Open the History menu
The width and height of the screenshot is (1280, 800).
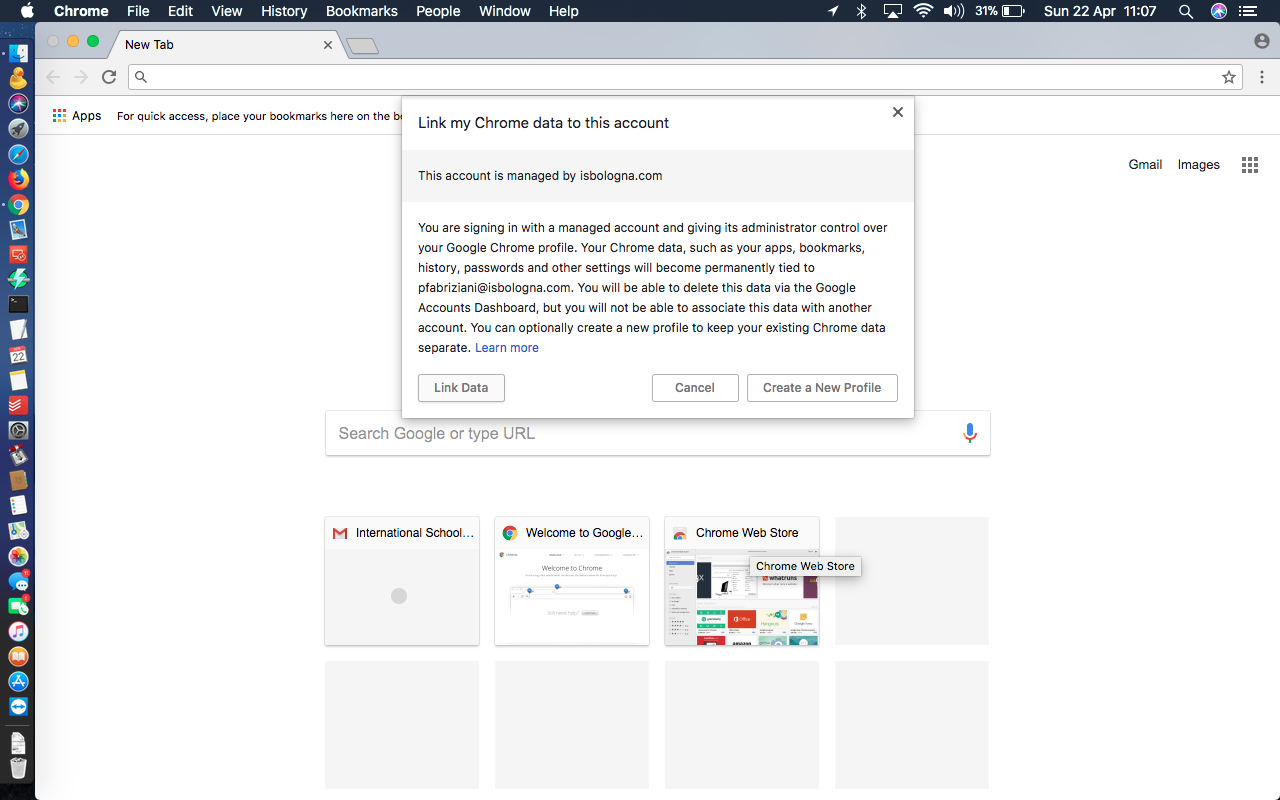[x=284, y=11]
